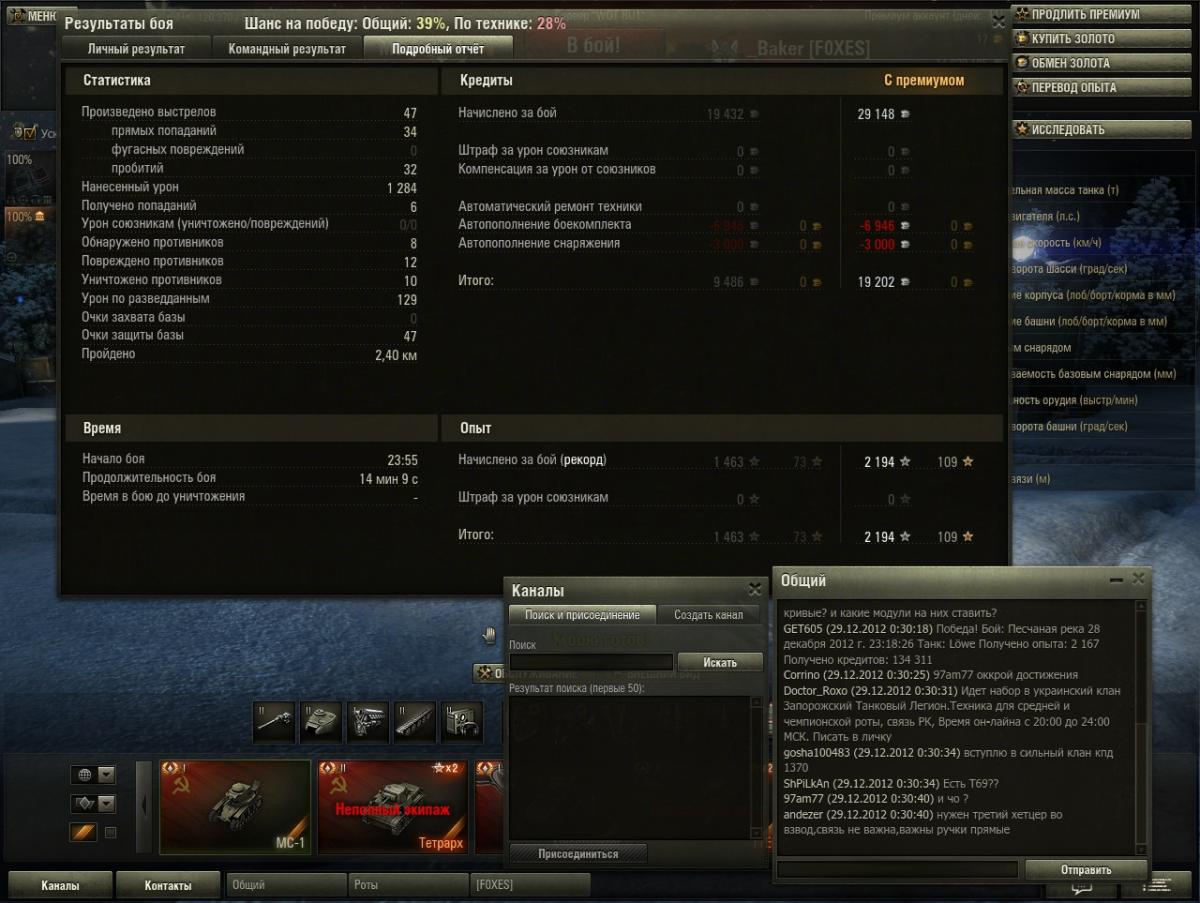
Task: Click Продолжительность боя value 14 мин 9 с
Action: click(x=389, y=479)
